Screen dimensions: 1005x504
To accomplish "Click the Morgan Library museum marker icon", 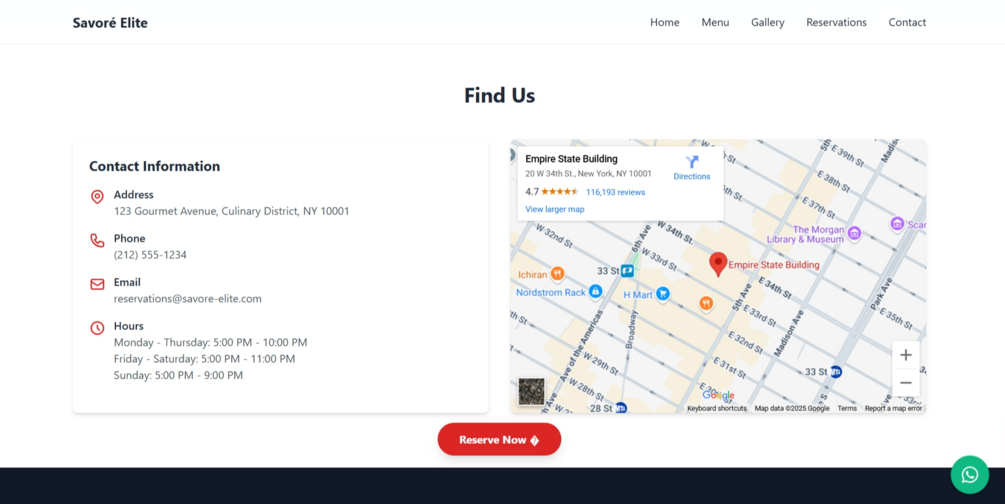I will pos(854,233).
